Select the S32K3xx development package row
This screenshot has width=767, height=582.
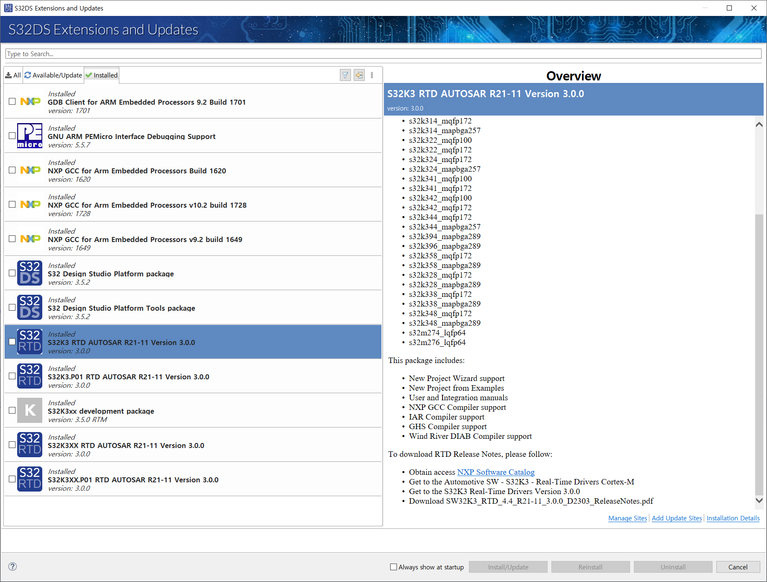[193, 410]
